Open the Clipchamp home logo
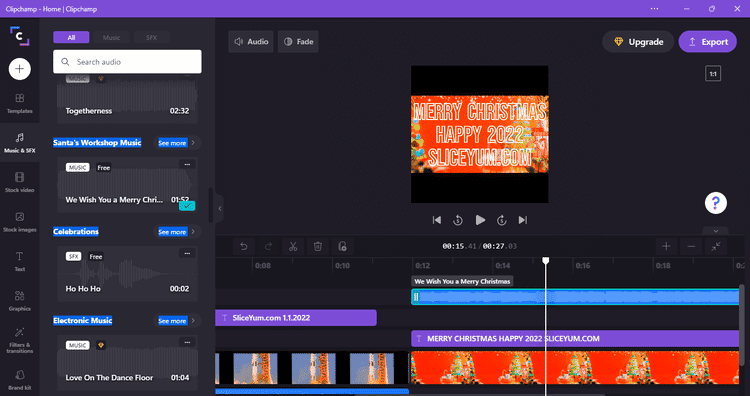750x396 pixels. click(20, 36)
